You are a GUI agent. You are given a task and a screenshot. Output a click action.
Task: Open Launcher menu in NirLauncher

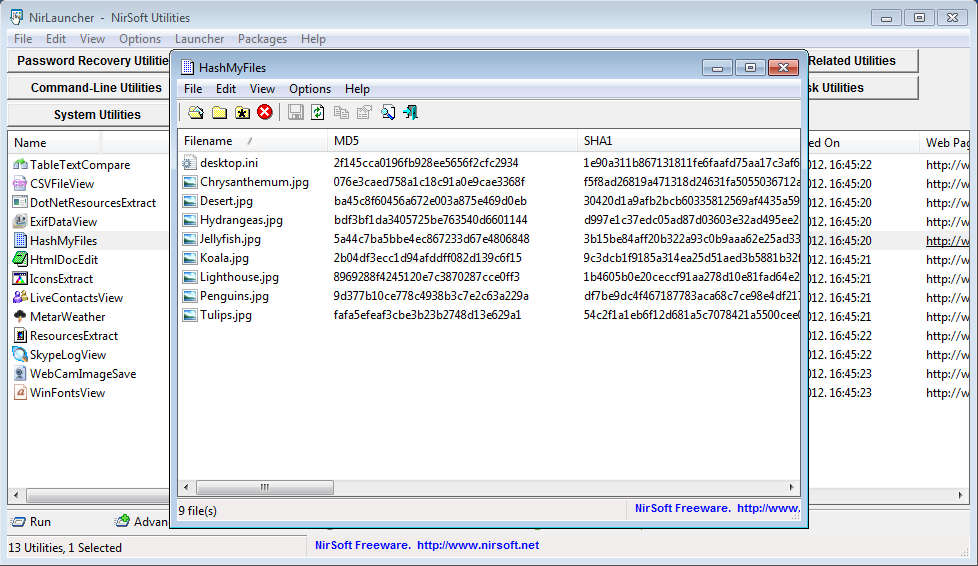pos(199,39)
